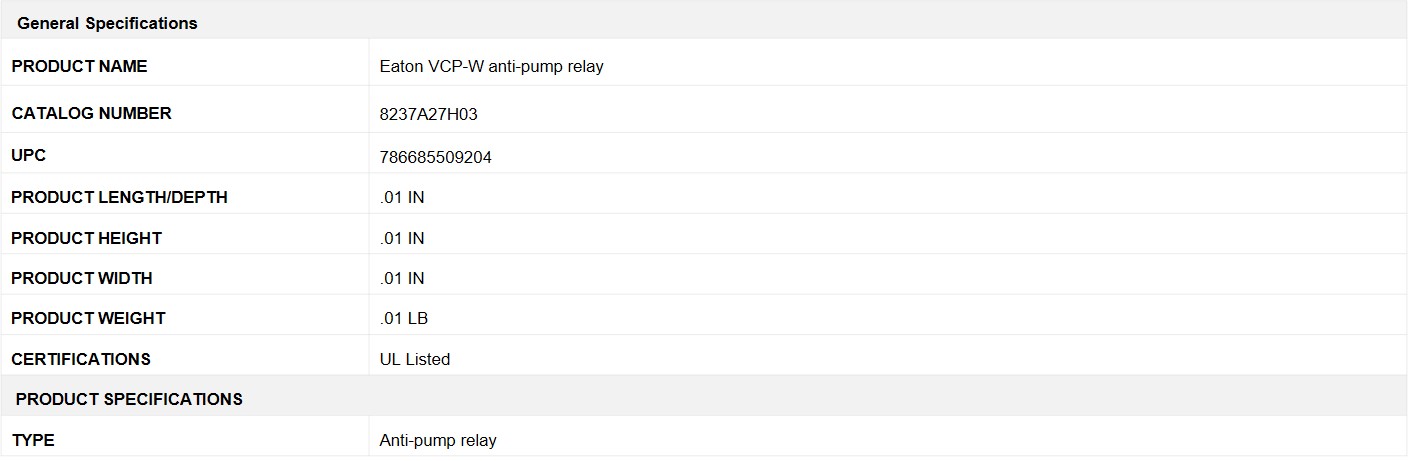Select the UPC value 786685509204
1408x461 pixels.
coord(436,158)
